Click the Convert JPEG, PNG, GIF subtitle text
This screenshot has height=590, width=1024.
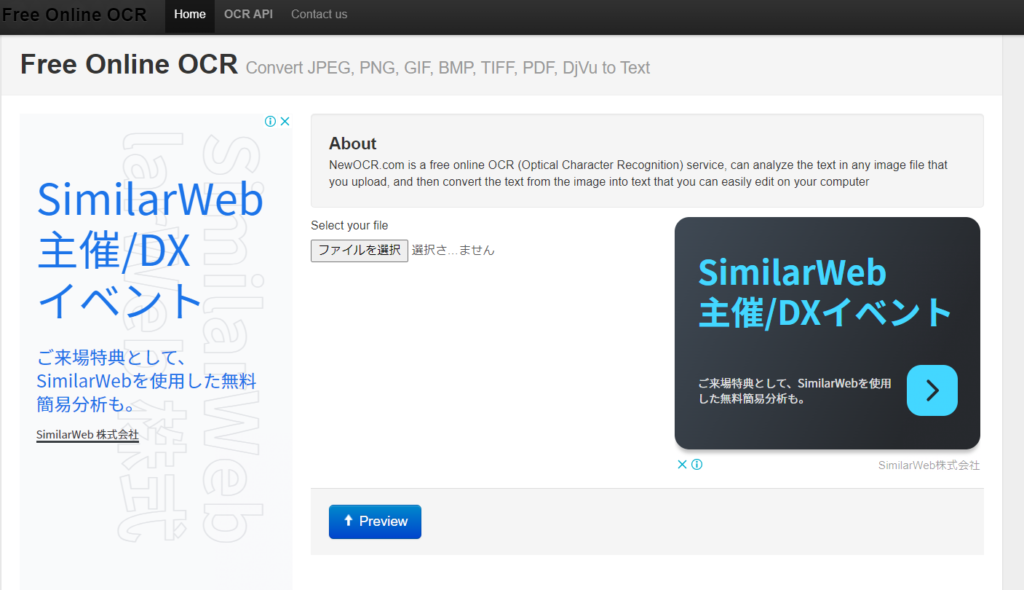tap(447, 68)
